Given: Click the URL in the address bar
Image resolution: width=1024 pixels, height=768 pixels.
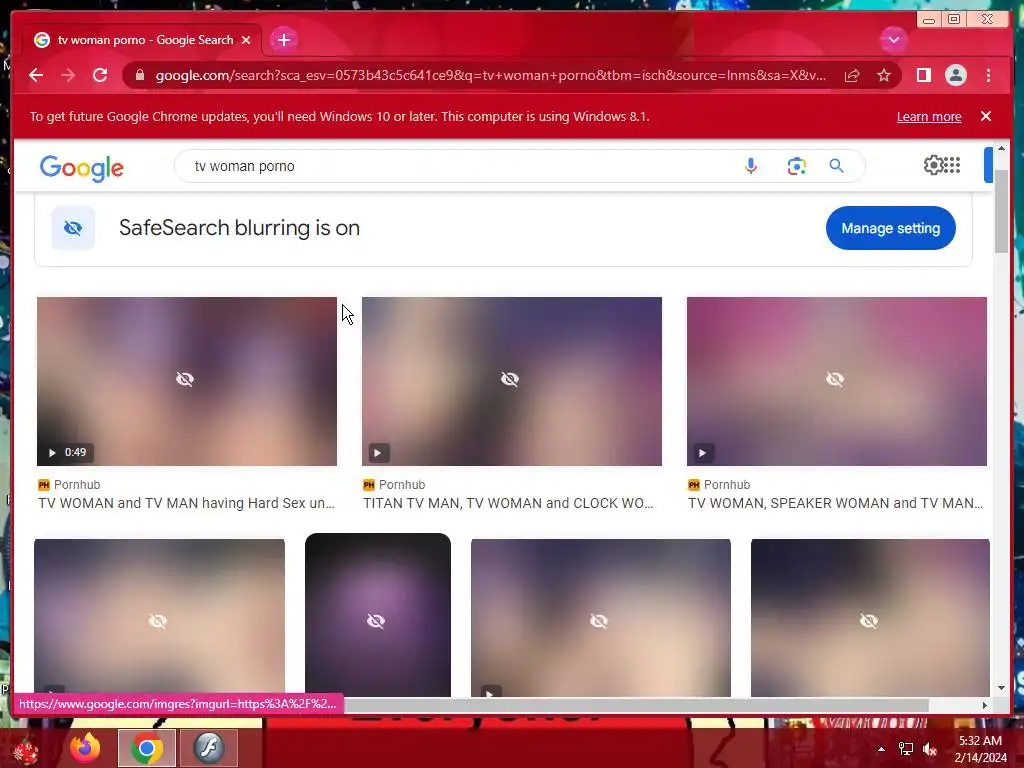Looking at the screenshot, I should tap(490, 76).
